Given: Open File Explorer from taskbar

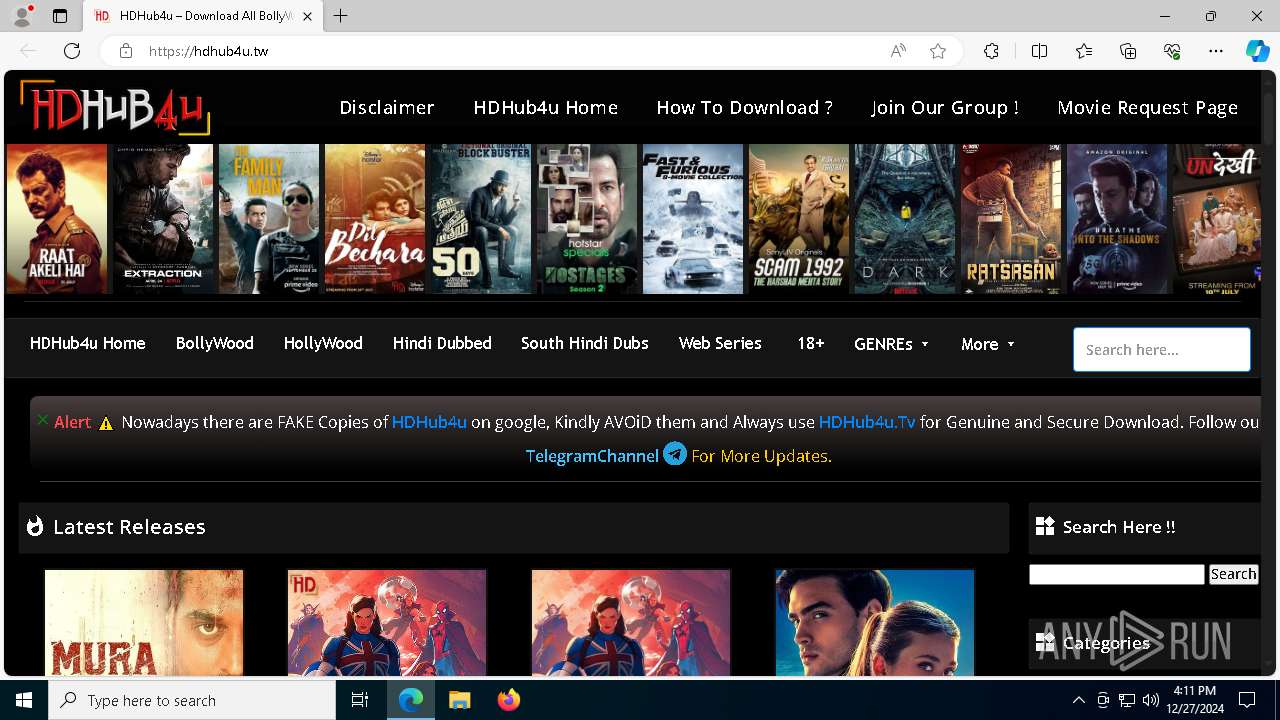Looking at the screenshot, I should tap(459, 700).
